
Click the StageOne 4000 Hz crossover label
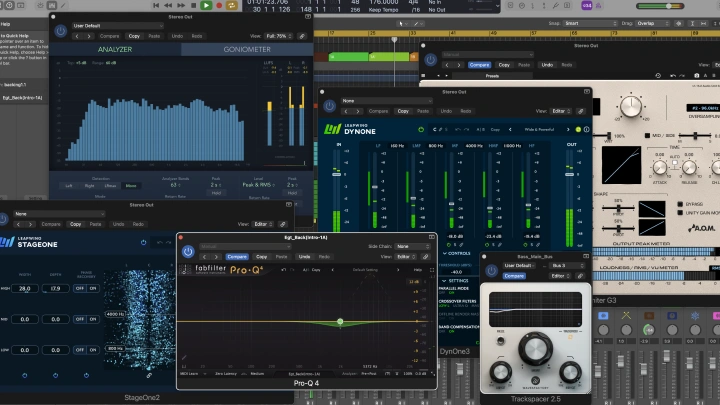(x=115, y=314)
